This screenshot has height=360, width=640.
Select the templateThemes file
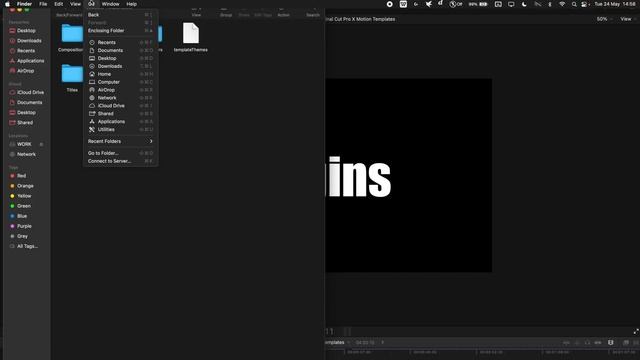click(x=191, y=38)
